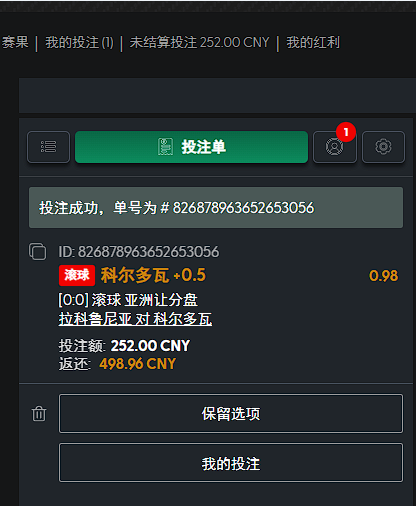
Task: Click the 科尔多瓦 +0.5 selection text
Action: [x=153, y=275]
